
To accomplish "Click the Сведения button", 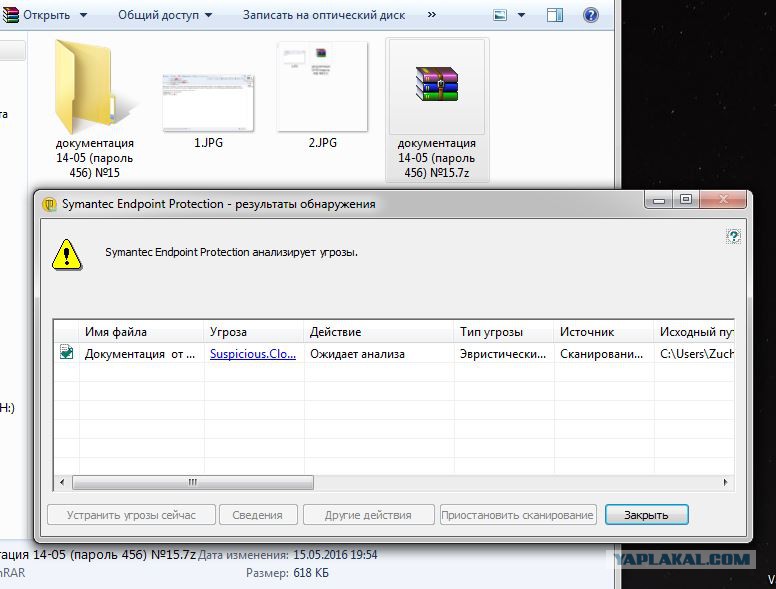I will [258, 515].
